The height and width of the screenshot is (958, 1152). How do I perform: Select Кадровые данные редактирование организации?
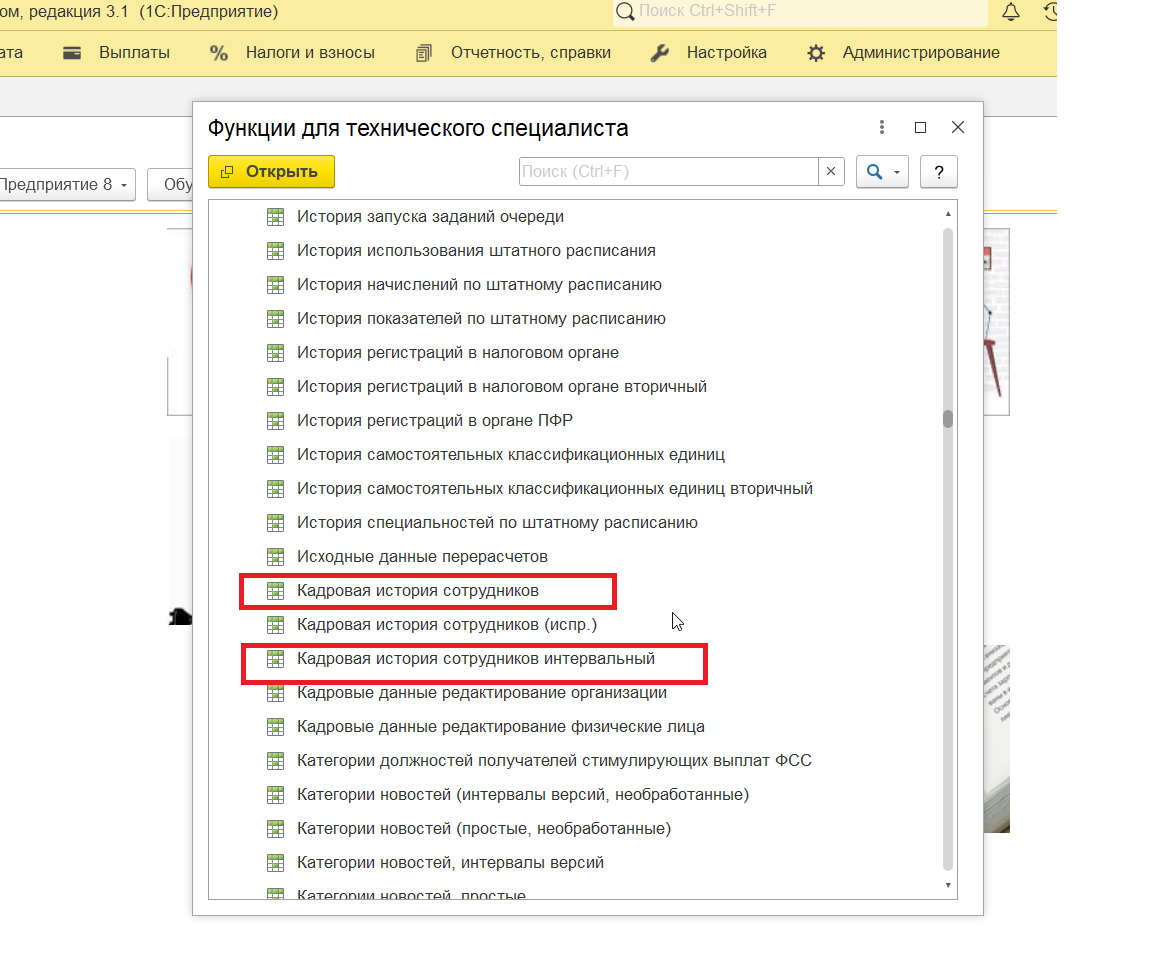tap(482, 692)
